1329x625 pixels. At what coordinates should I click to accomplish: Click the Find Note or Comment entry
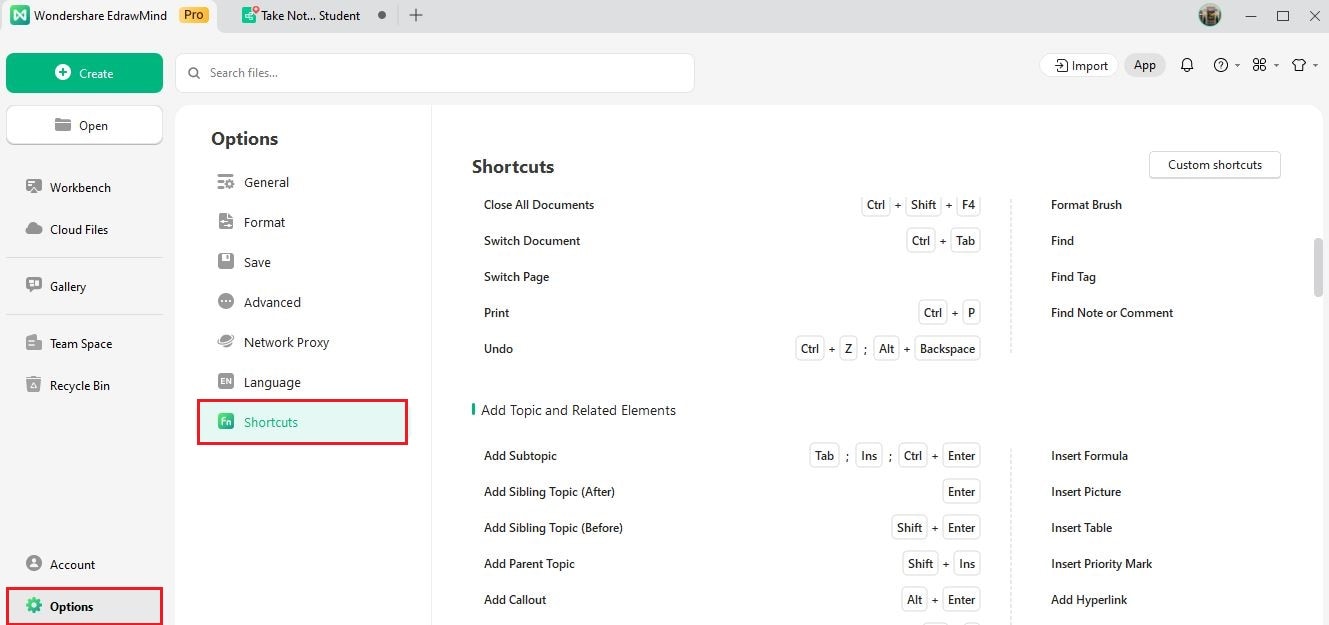[1112, 313]
